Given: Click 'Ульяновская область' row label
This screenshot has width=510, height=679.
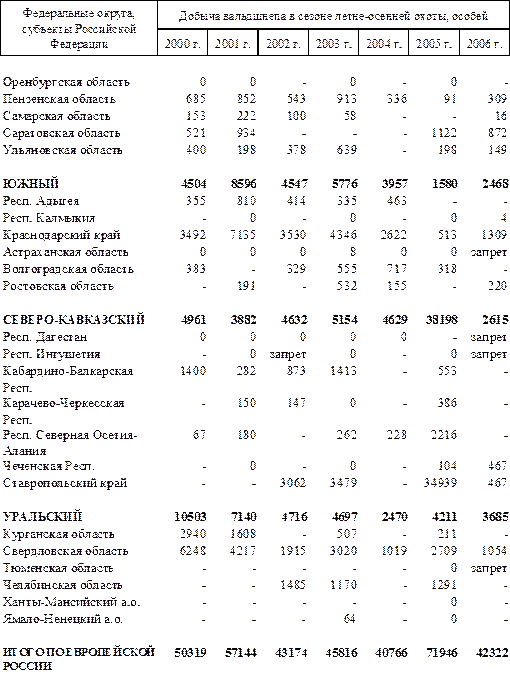Looking at the screenshot, I should point(62,150).
